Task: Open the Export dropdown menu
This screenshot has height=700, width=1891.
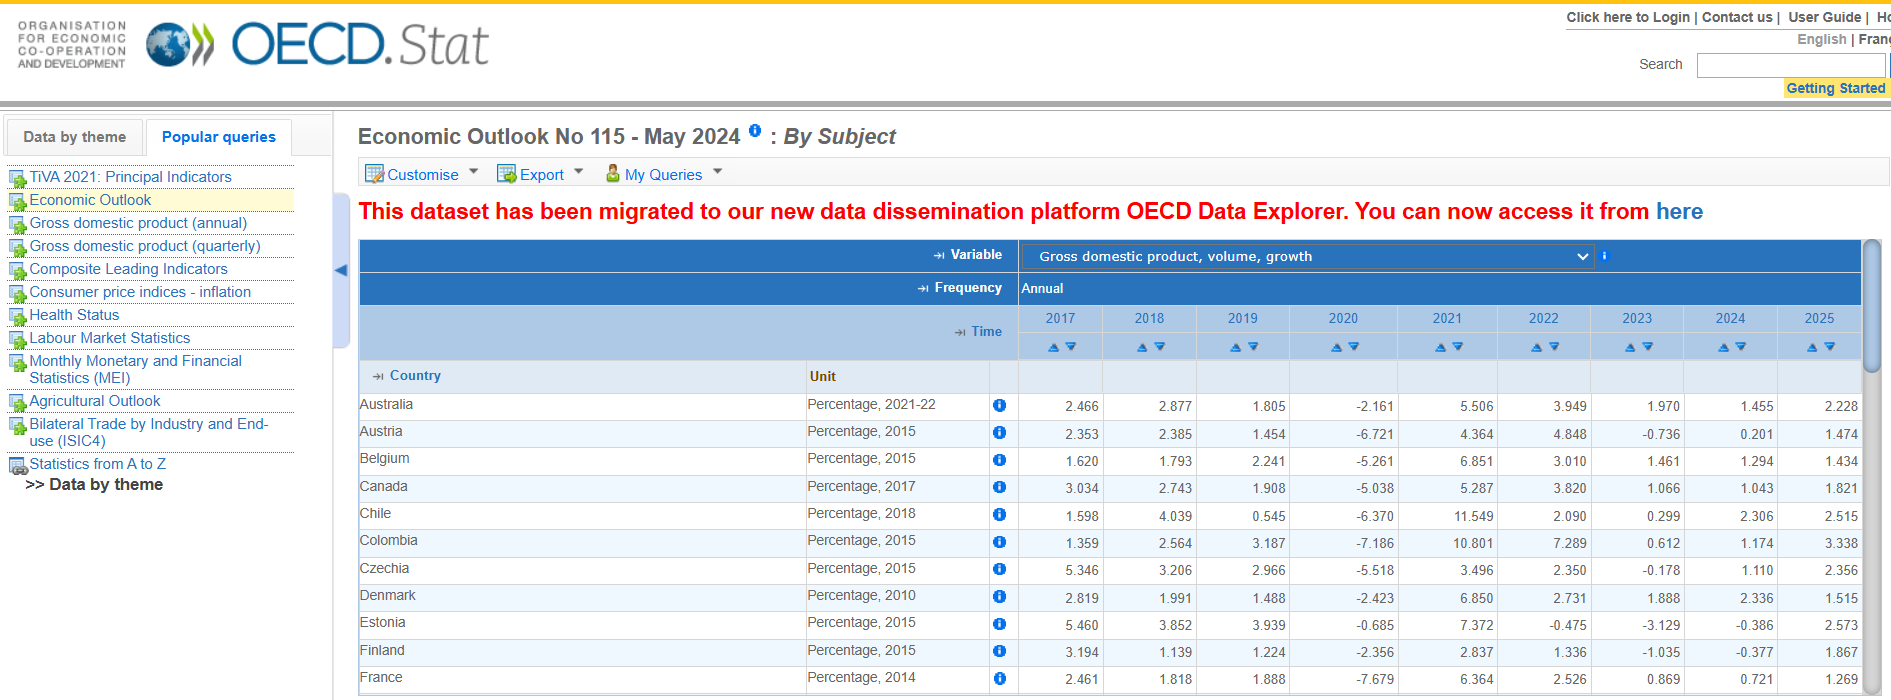Action: pos(540,174)
